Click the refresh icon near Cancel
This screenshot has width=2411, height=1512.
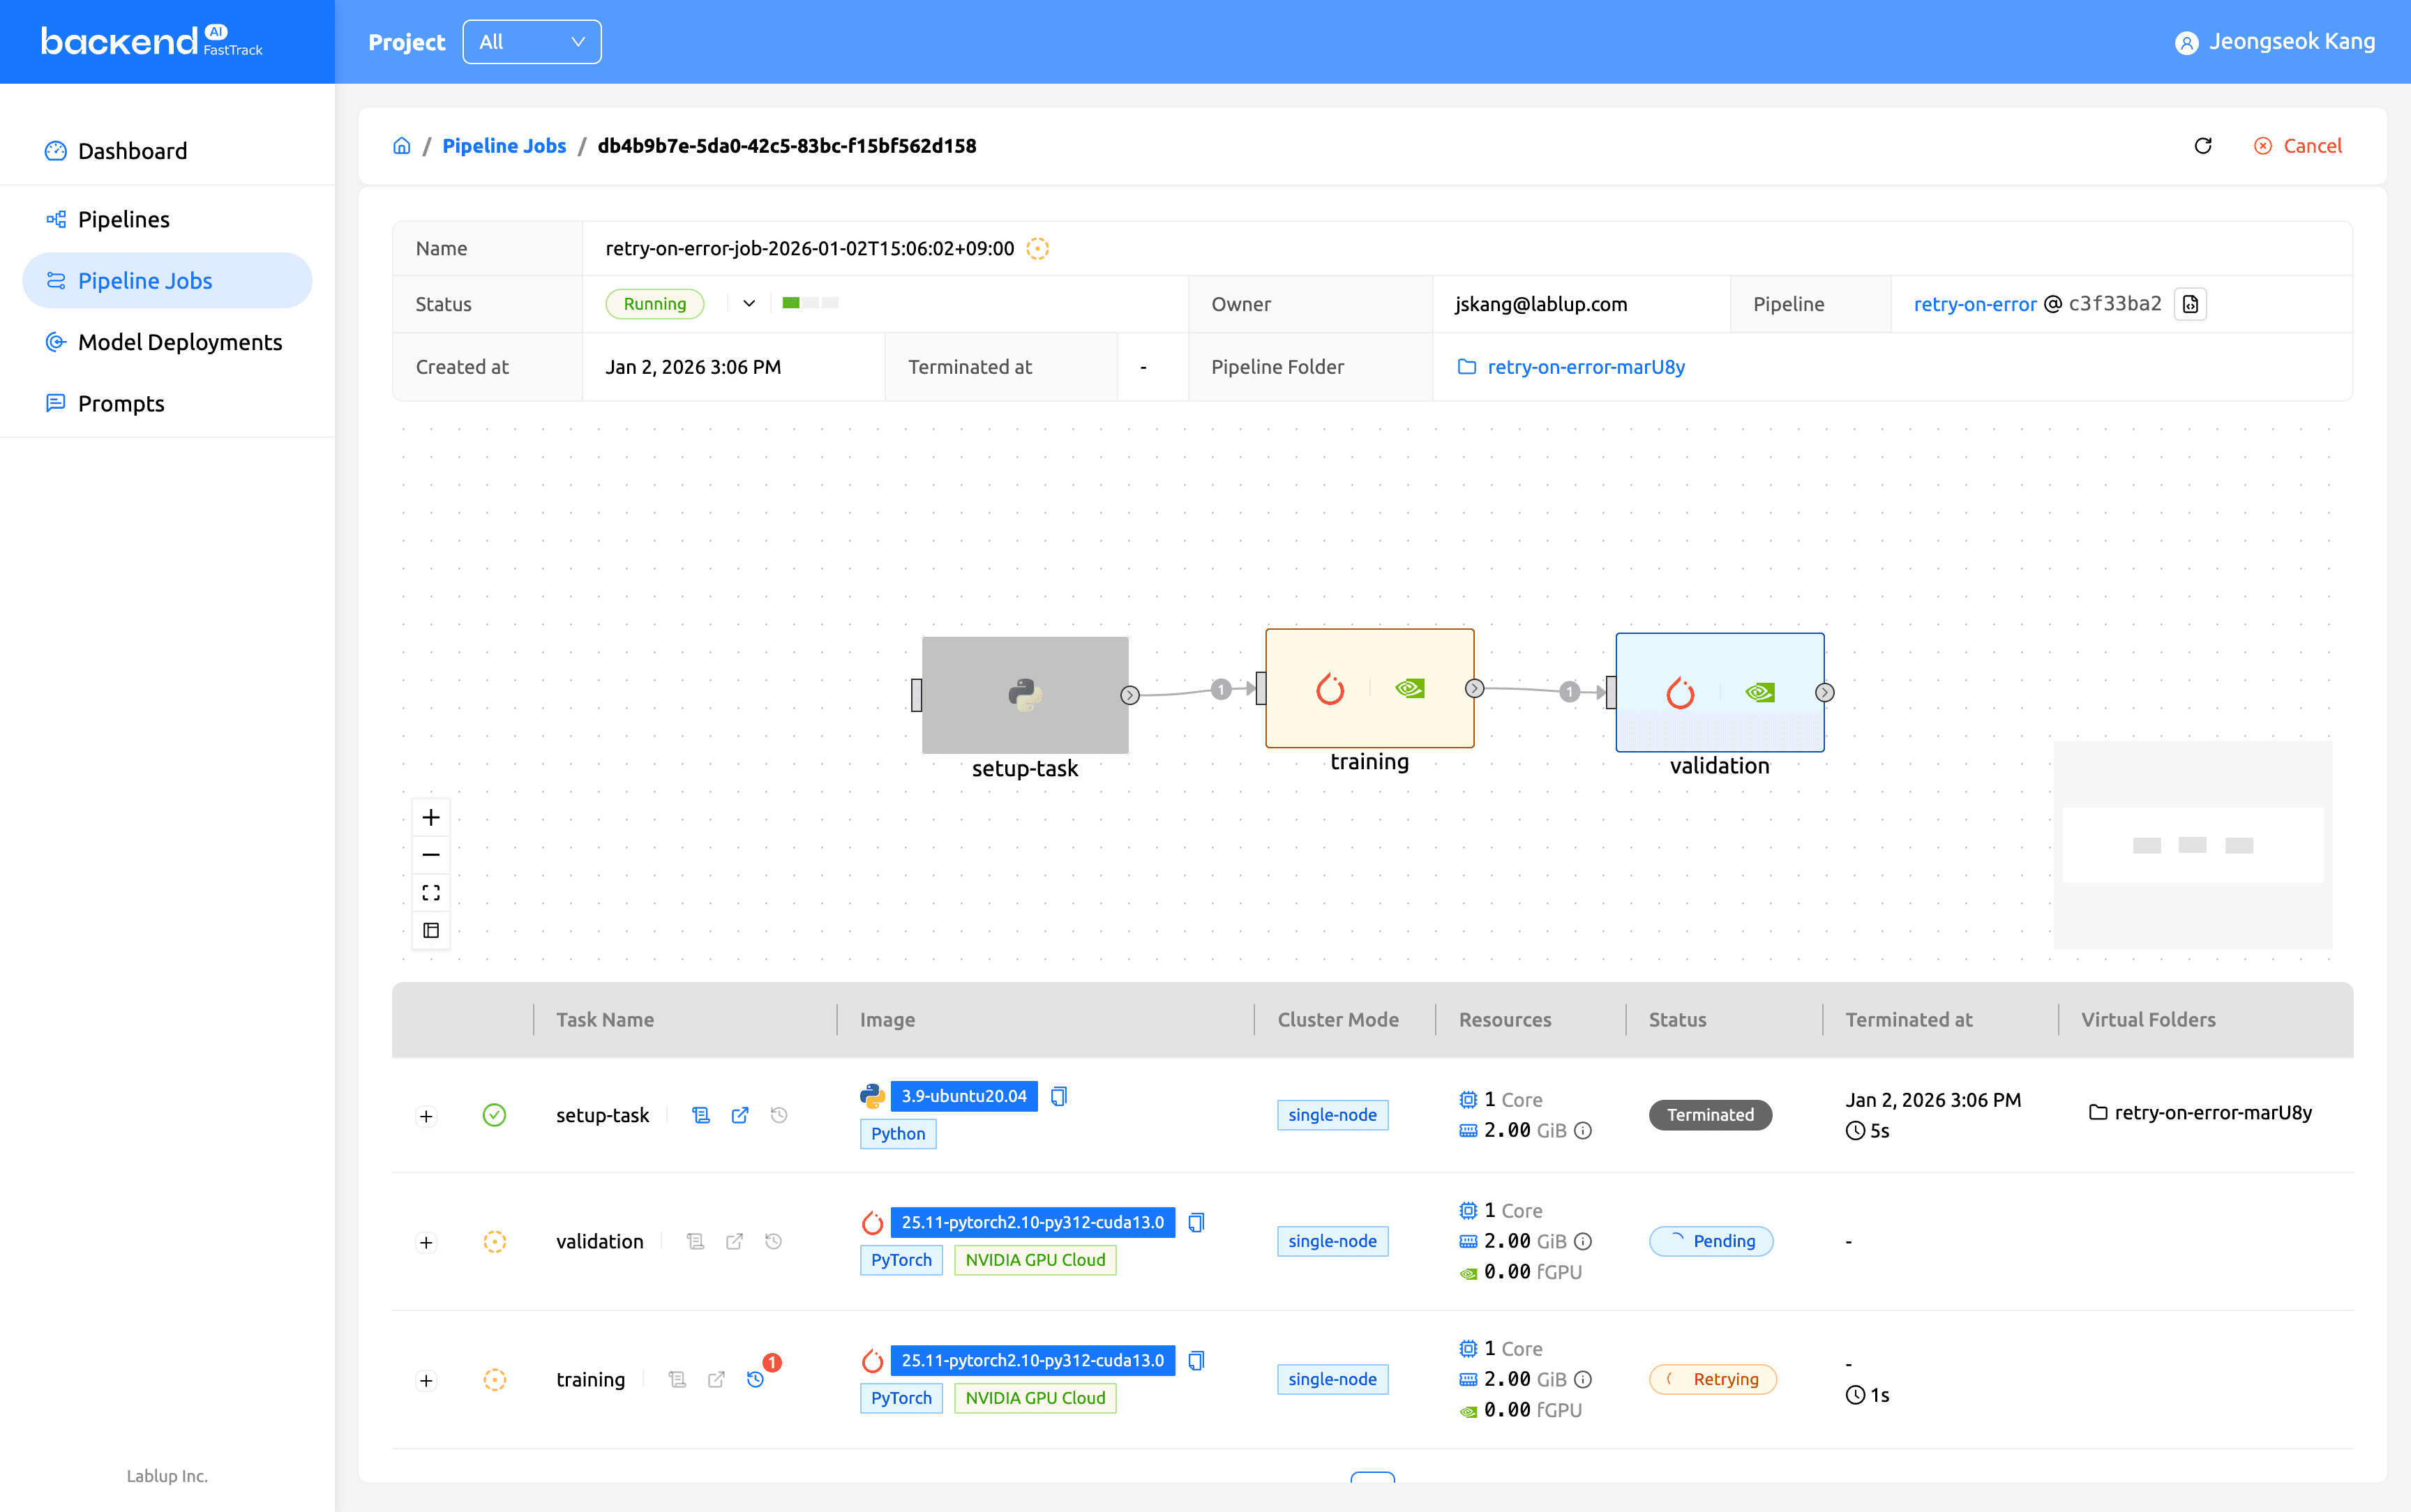click(2202, 146)
